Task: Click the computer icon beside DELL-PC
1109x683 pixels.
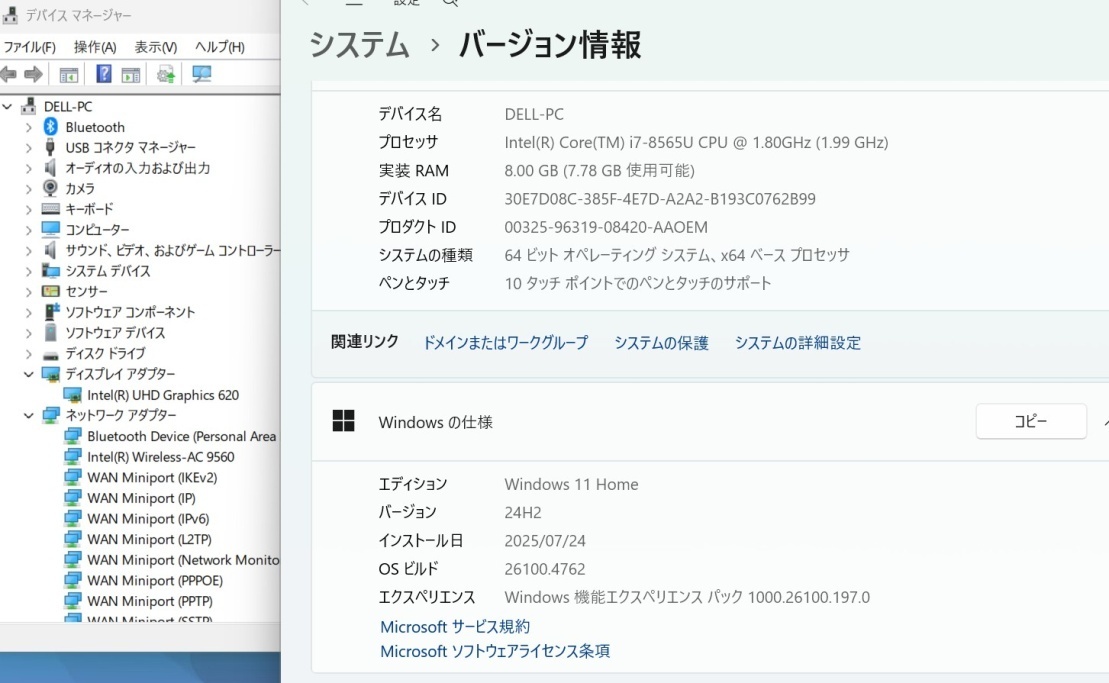Action: pyautogui.click(x=28, y=106)
